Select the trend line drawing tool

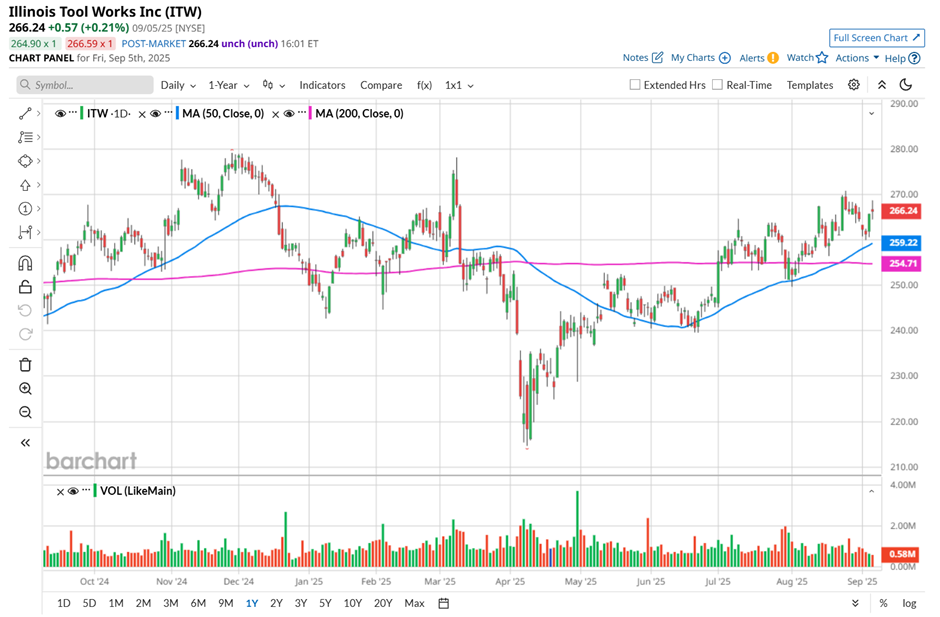25,113
